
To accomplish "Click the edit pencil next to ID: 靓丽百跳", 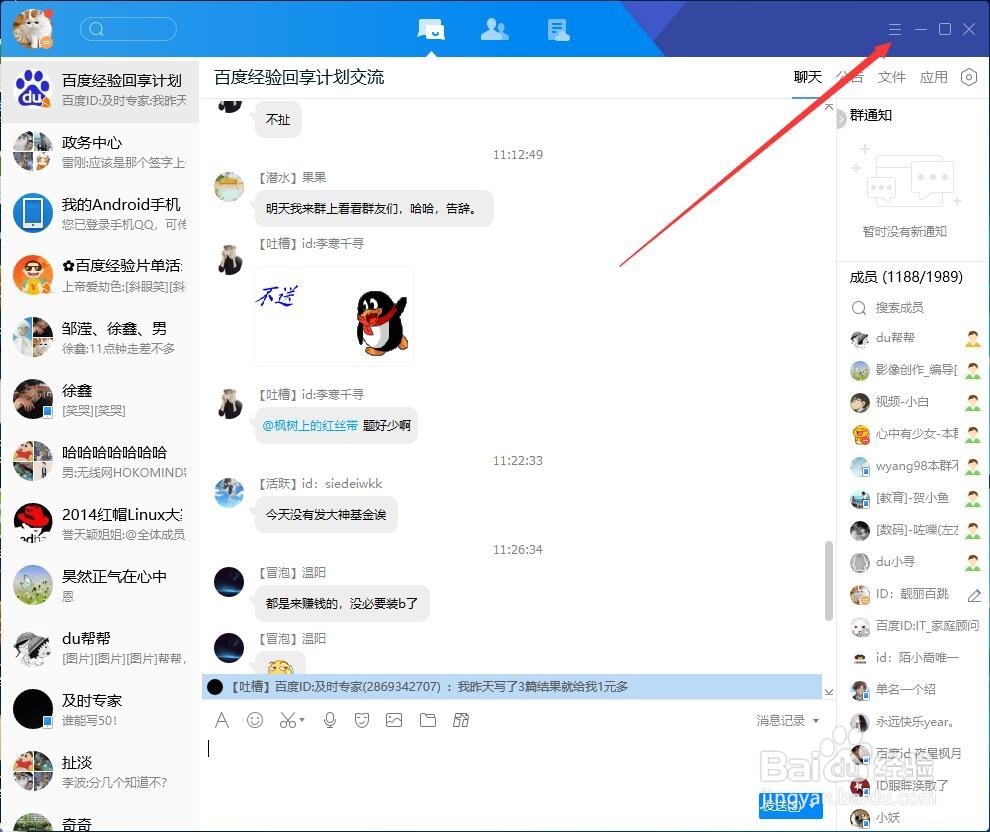I will tap(974, 595).
